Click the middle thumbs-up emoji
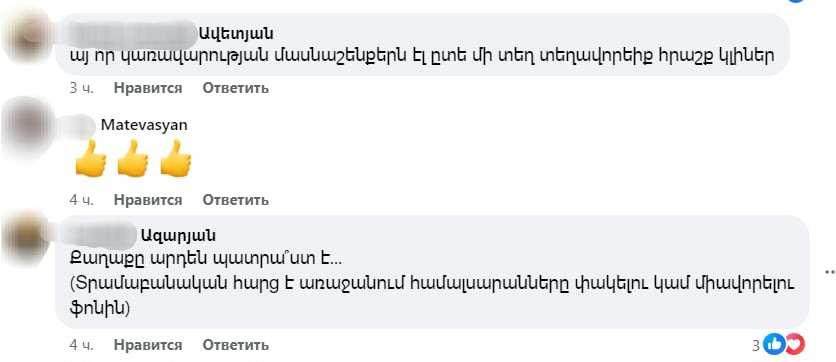Screen dimensions: 836x362 pos(133,158)
